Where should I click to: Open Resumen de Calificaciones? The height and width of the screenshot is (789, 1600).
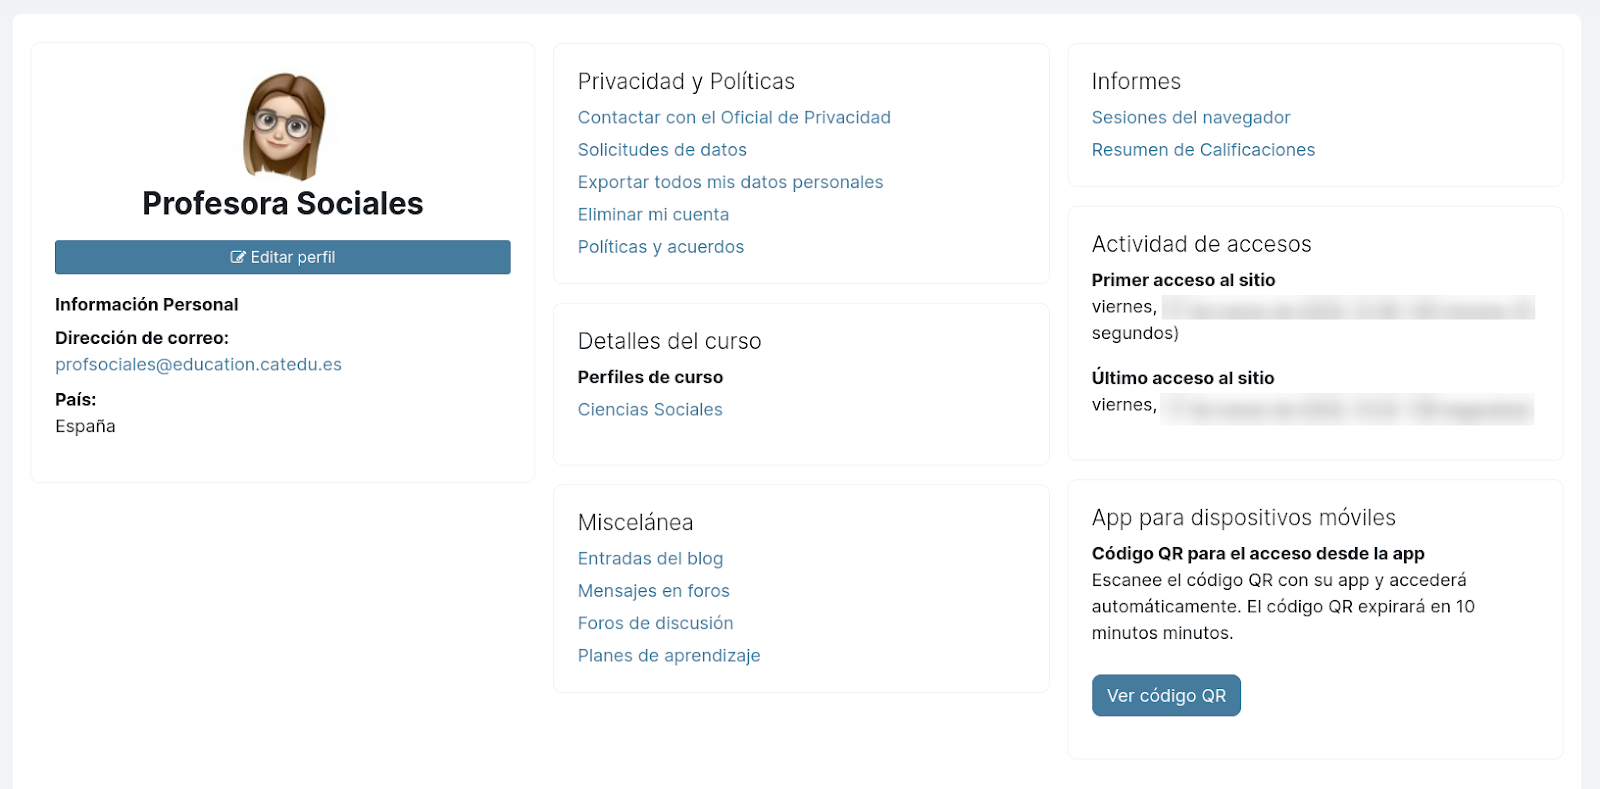[x=1203, y=150]
